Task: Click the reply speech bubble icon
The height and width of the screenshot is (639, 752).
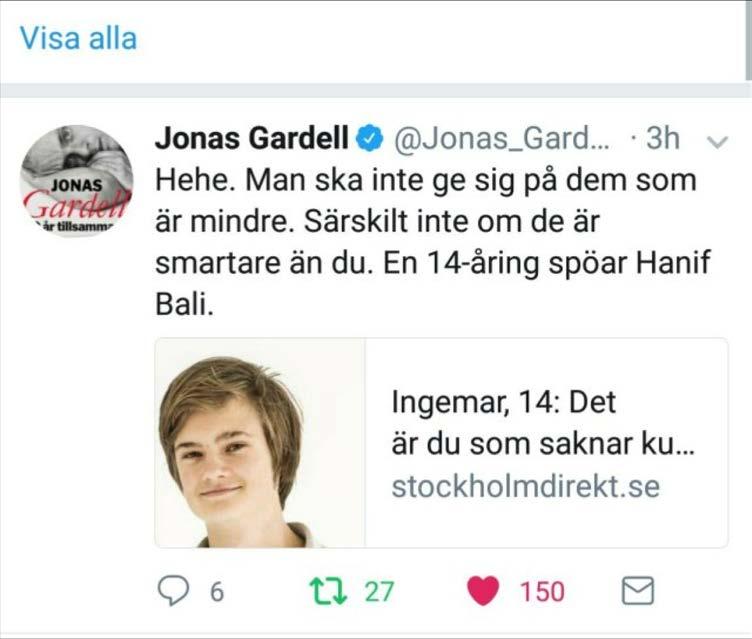Action: tap(173, 591)
